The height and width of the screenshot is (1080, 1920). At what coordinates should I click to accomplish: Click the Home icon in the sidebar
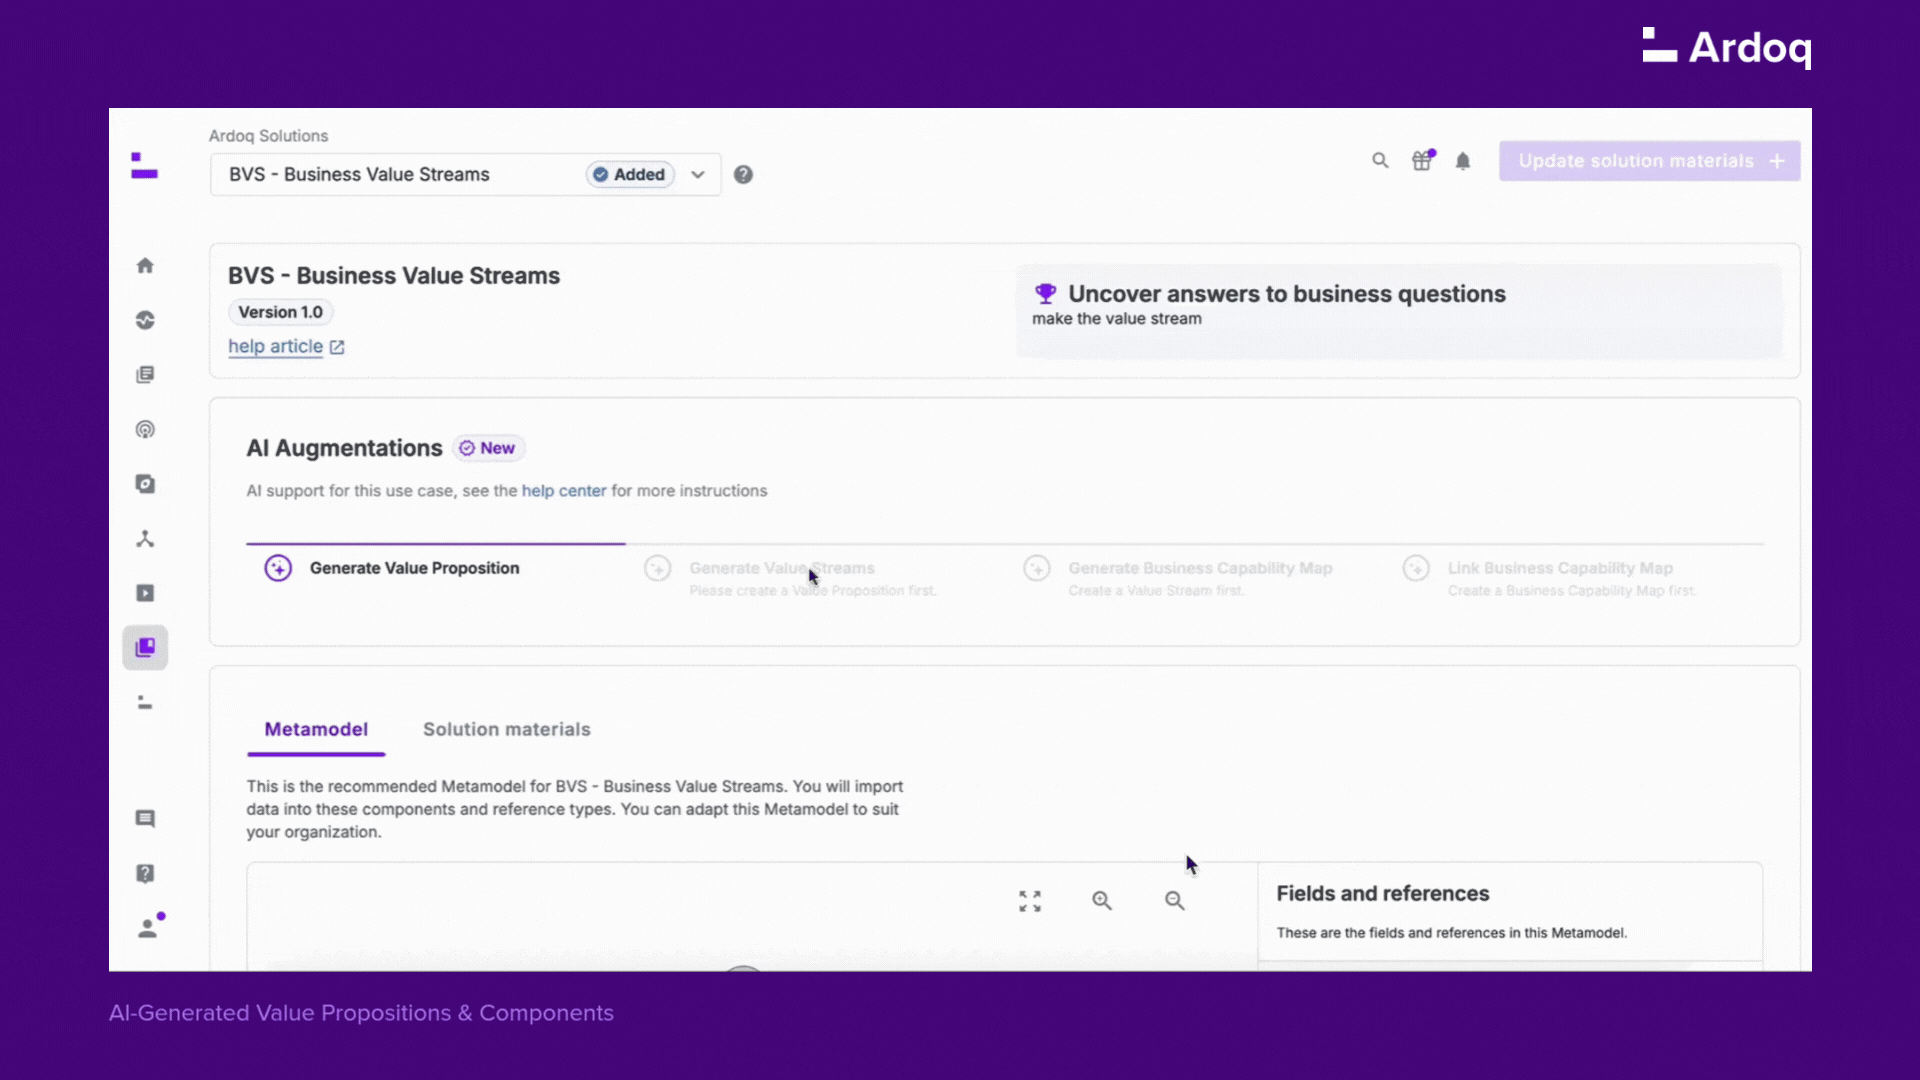pos(145,265)
